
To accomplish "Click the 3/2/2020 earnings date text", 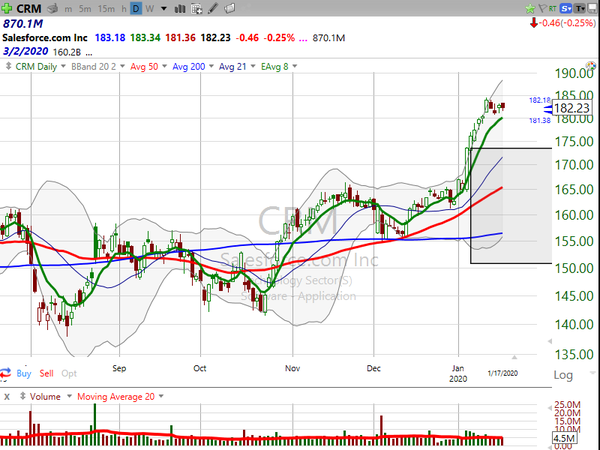I will (25, 51).
